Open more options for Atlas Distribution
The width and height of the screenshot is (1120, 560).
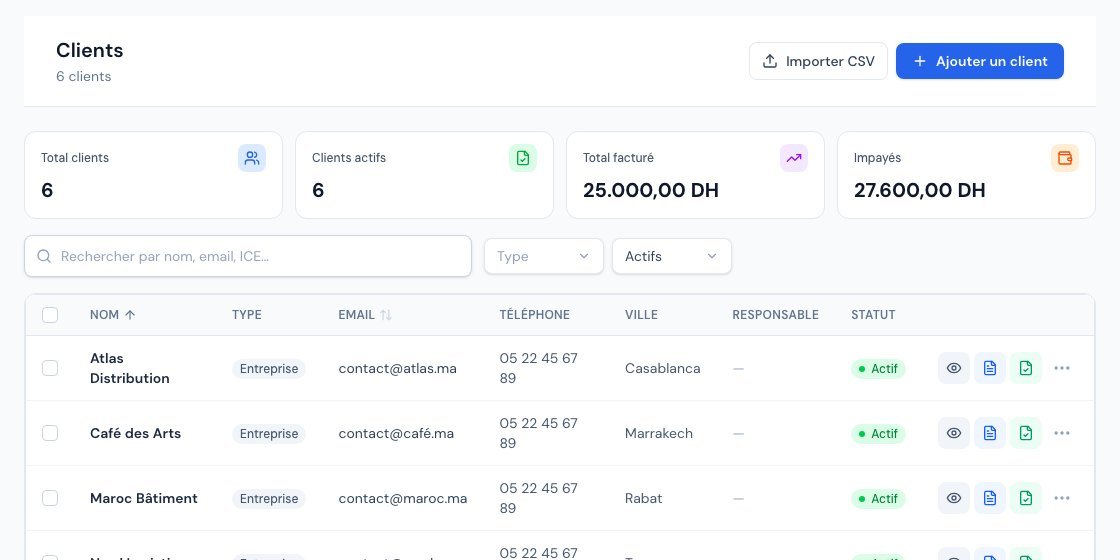click(1061, 368)
